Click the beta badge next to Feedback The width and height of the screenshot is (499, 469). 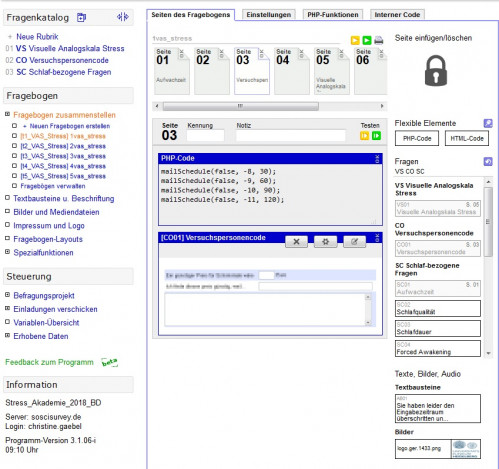[110, 362]
